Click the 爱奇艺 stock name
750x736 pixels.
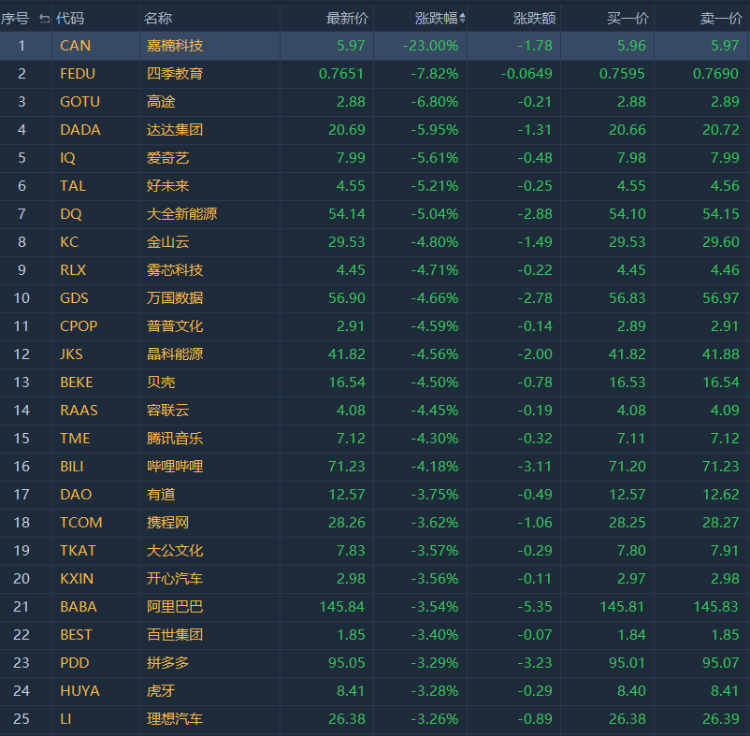tap(168, 158)
